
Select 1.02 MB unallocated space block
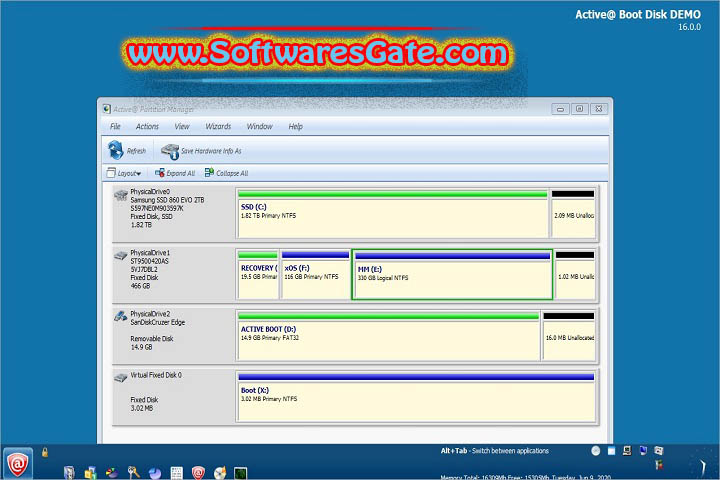575,274
